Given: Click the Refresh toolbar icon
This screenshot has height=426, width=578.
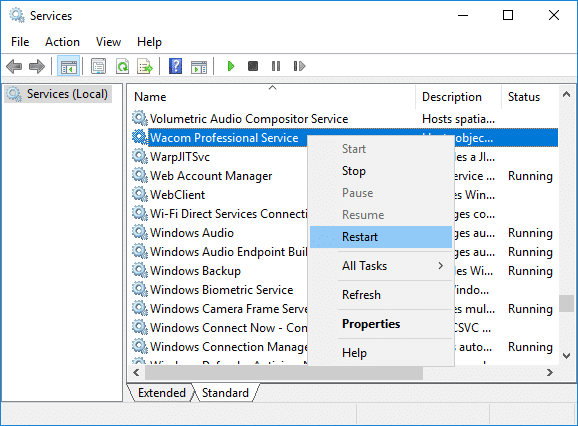Looking at the screenshot, I should click(122, 67).
